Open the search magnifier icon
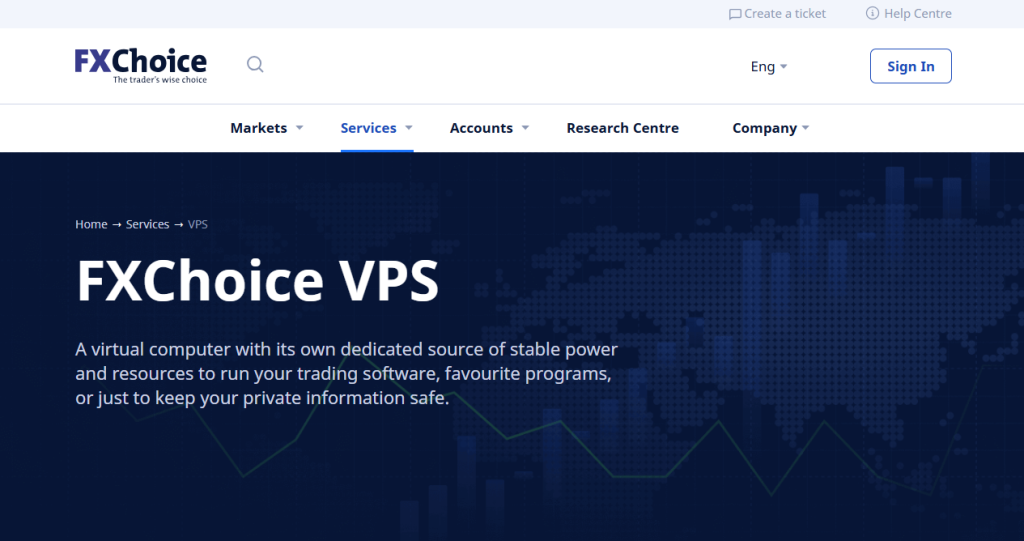Screen dimensions: 1024x541 coord(255,64)
